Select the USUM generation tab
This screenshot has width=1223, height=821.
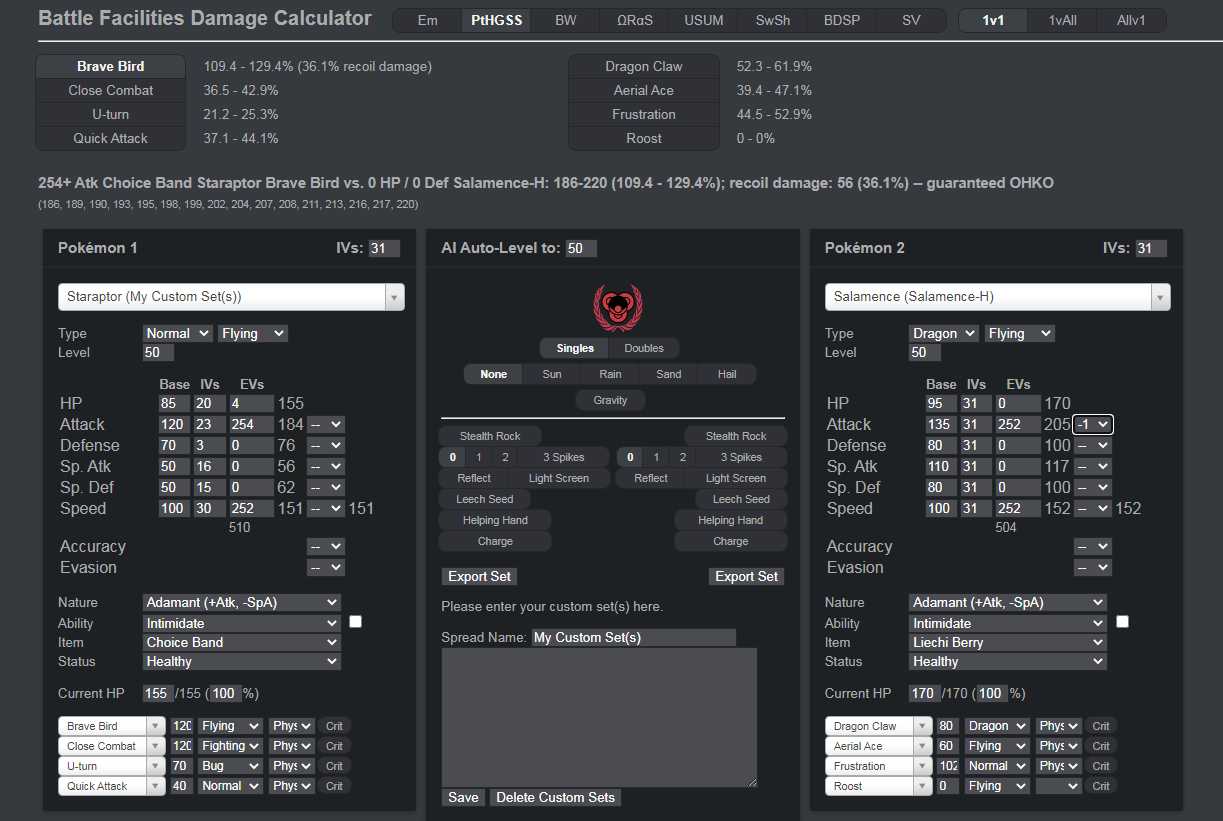click(704, 21)
